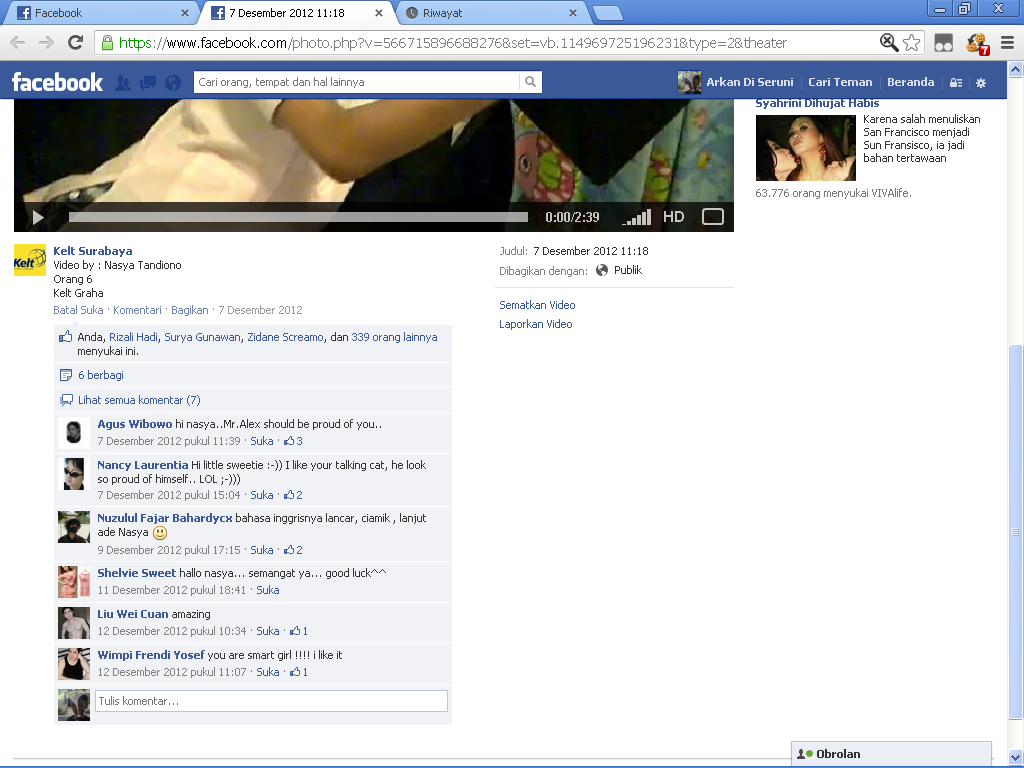Open the extension with badge 7
The height and width of the screenshot is (768, 1024).
coord(978,44)
